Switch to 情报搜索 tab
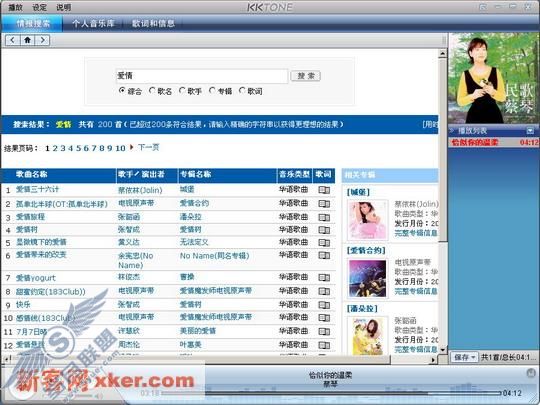 pyautogui.click(x=33, y=23)
